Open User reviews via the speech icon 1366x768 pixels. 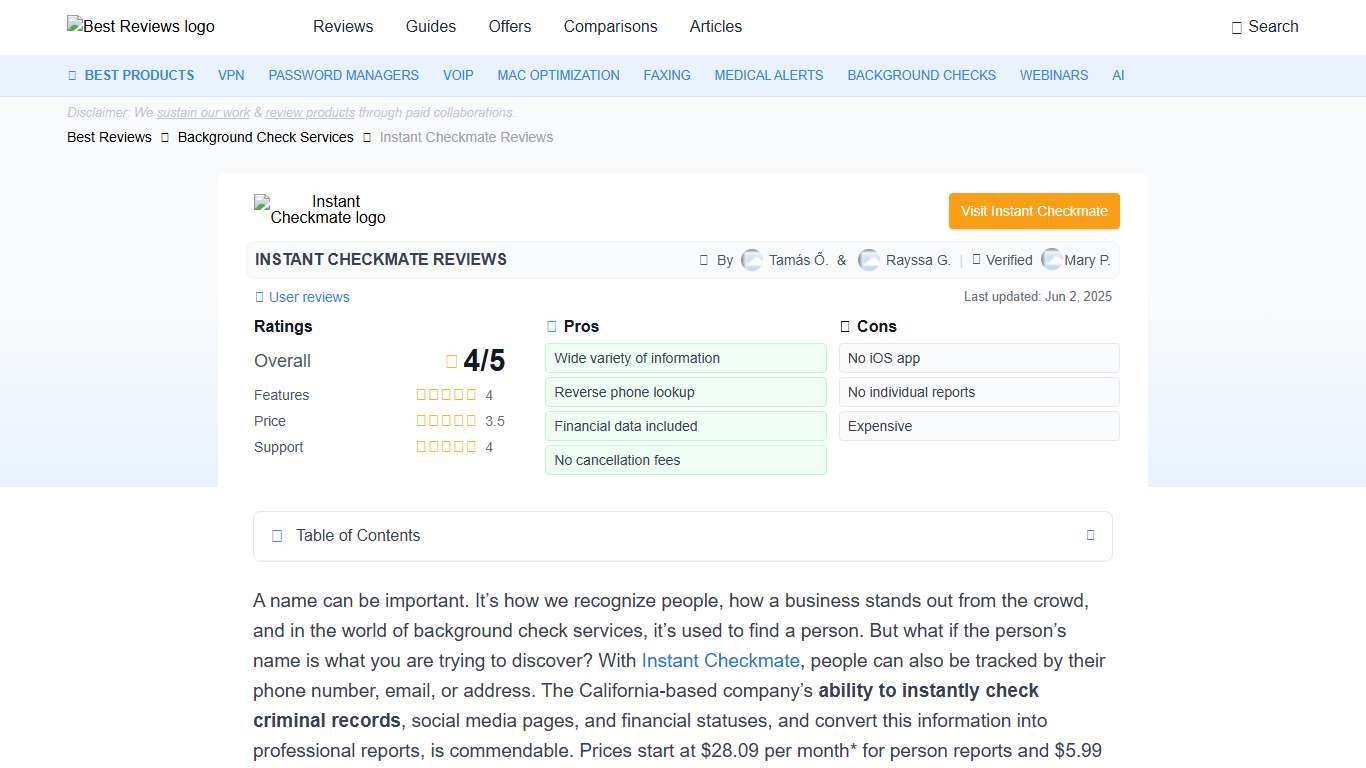pyautogui.click(x=257, y=297)
